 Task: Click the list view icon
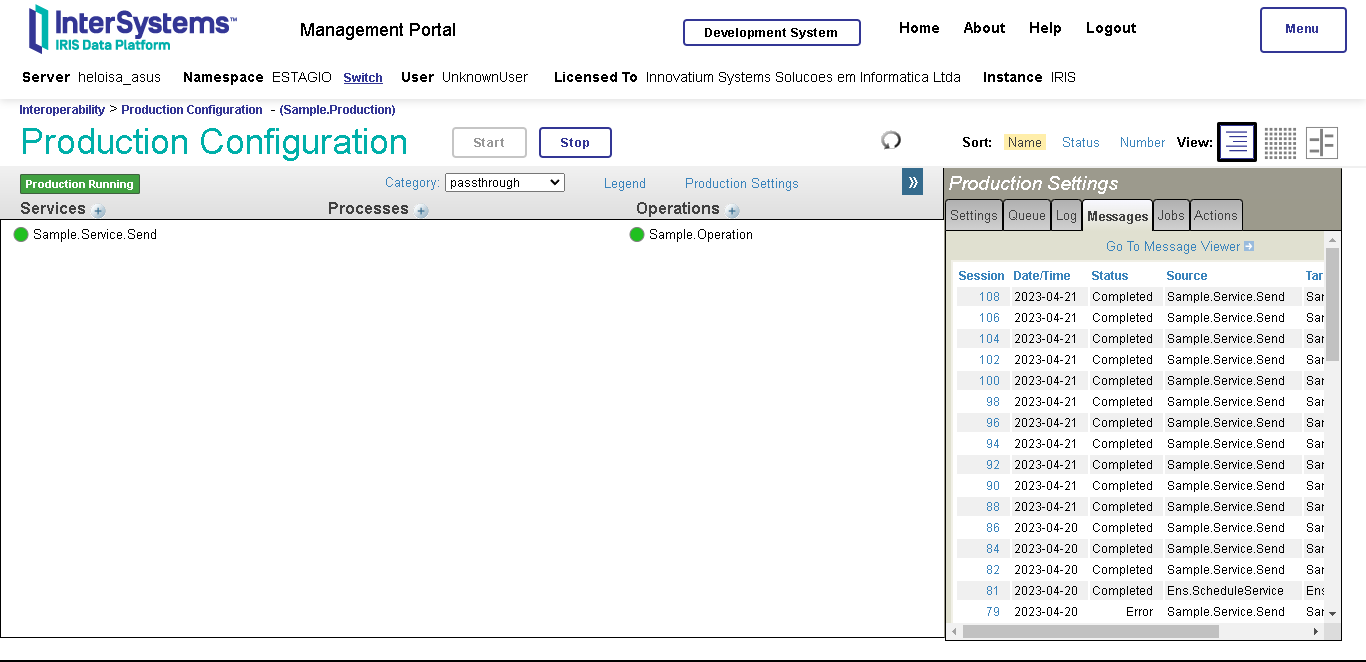[x=1236, y=143]
